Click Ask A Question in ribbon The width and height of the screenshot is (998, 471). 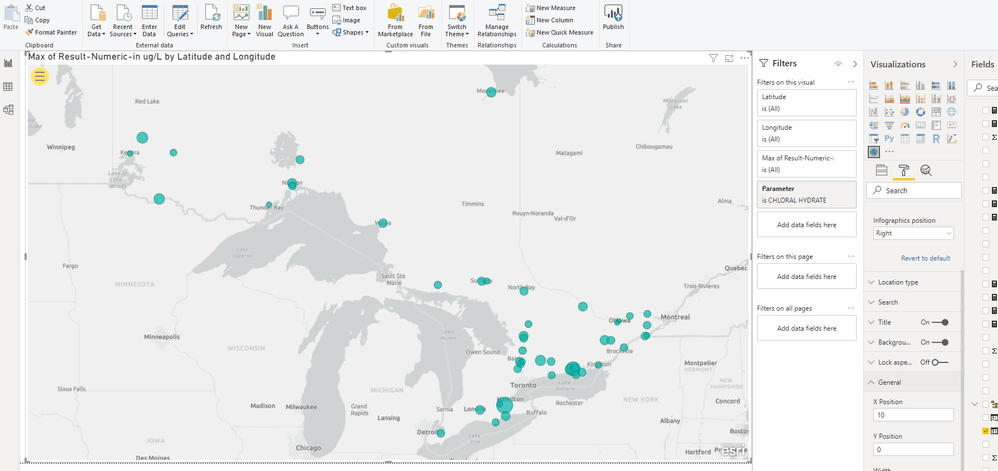[x=290, y=20]
